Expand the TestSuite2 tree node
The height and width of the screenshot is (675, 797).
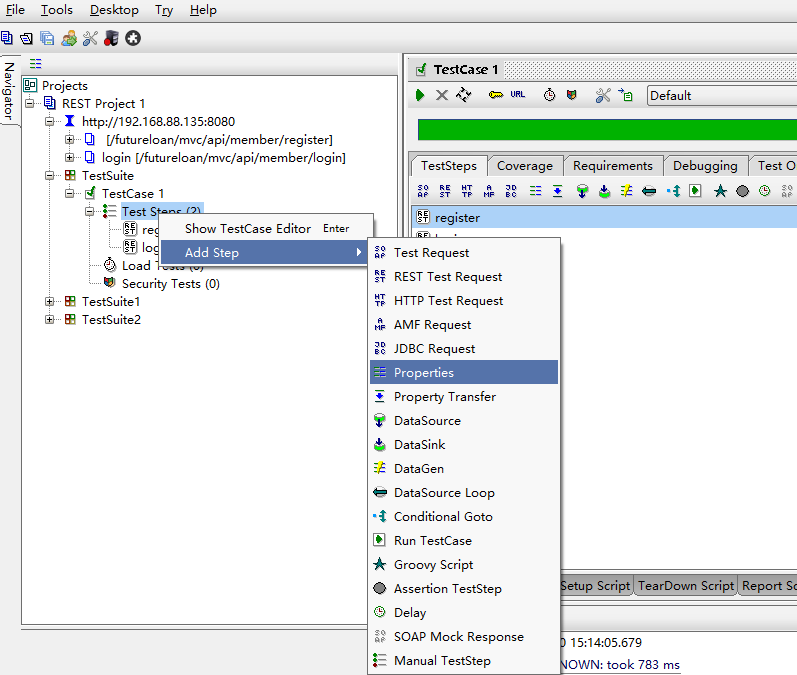click(50, 319)
